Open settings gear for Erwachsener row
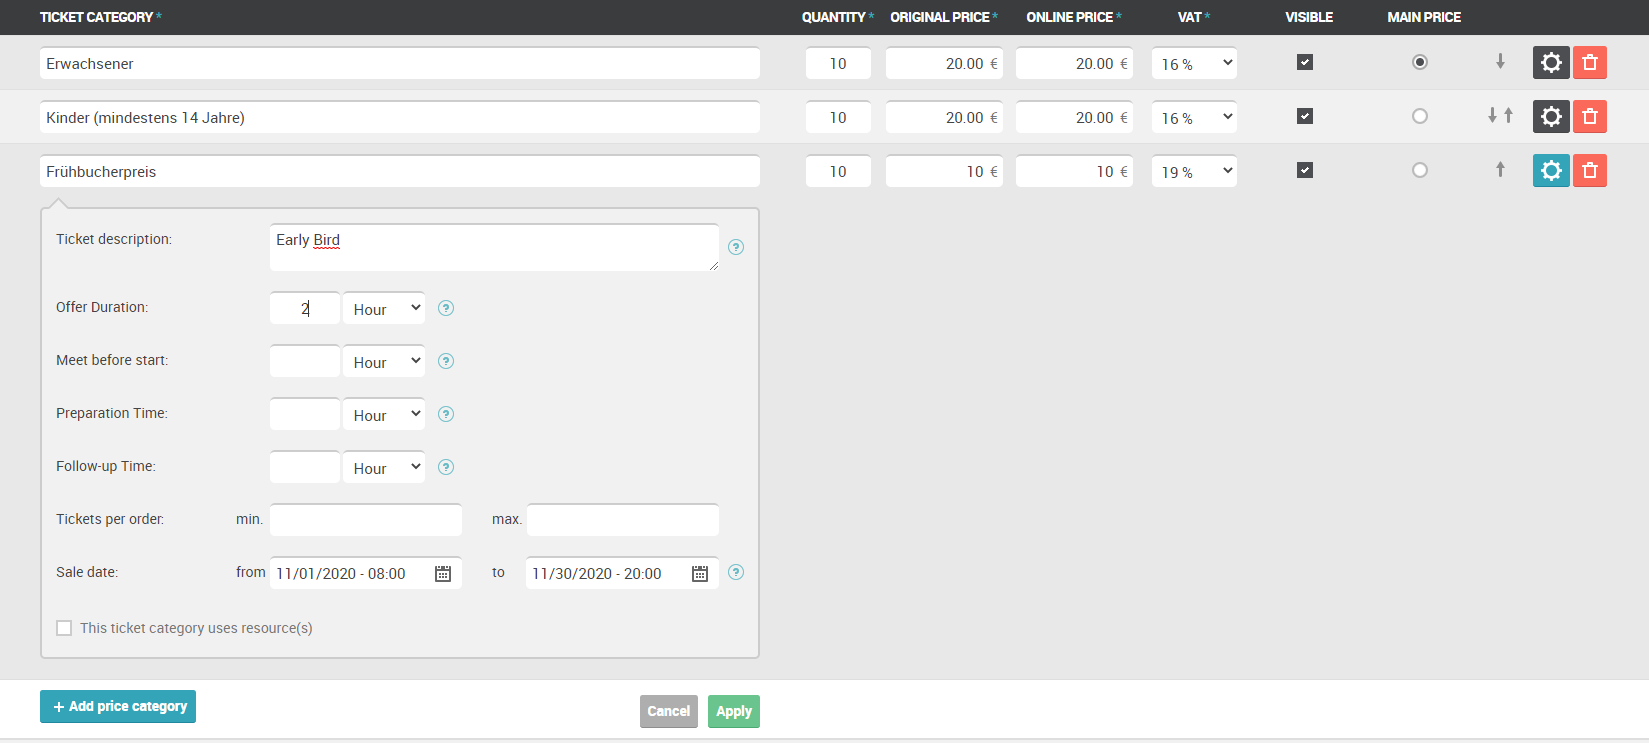The height and width of the screenshot is (743, 1649). (1551, 63)
